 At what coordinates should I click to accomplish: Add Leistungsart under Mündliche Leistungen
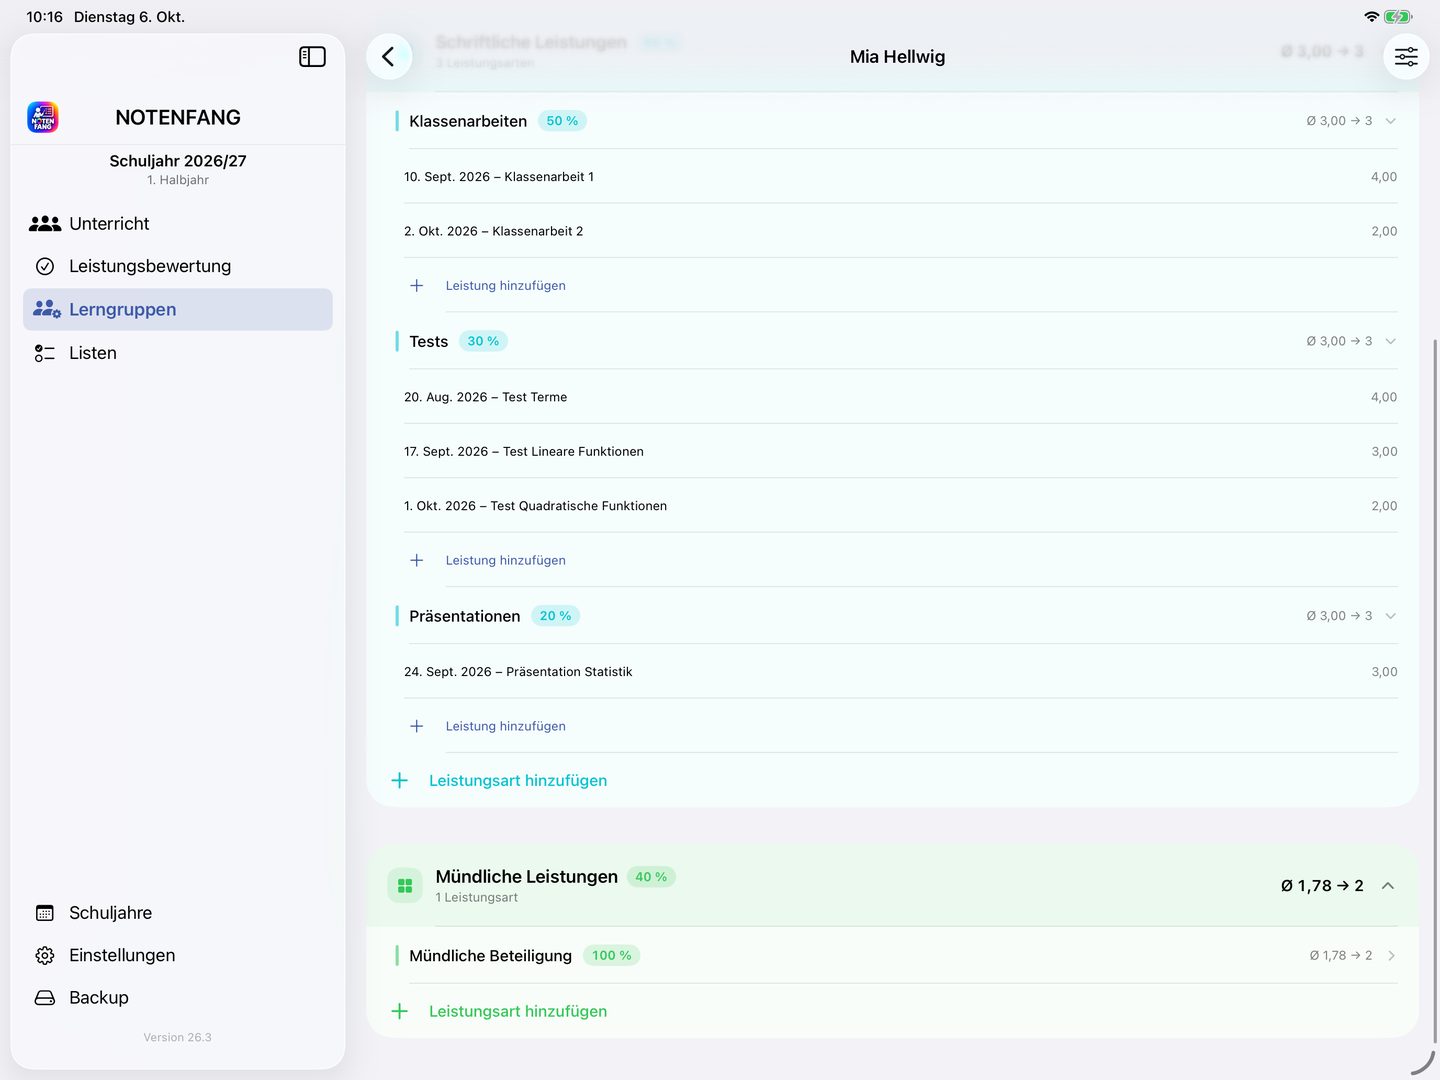518,1011
